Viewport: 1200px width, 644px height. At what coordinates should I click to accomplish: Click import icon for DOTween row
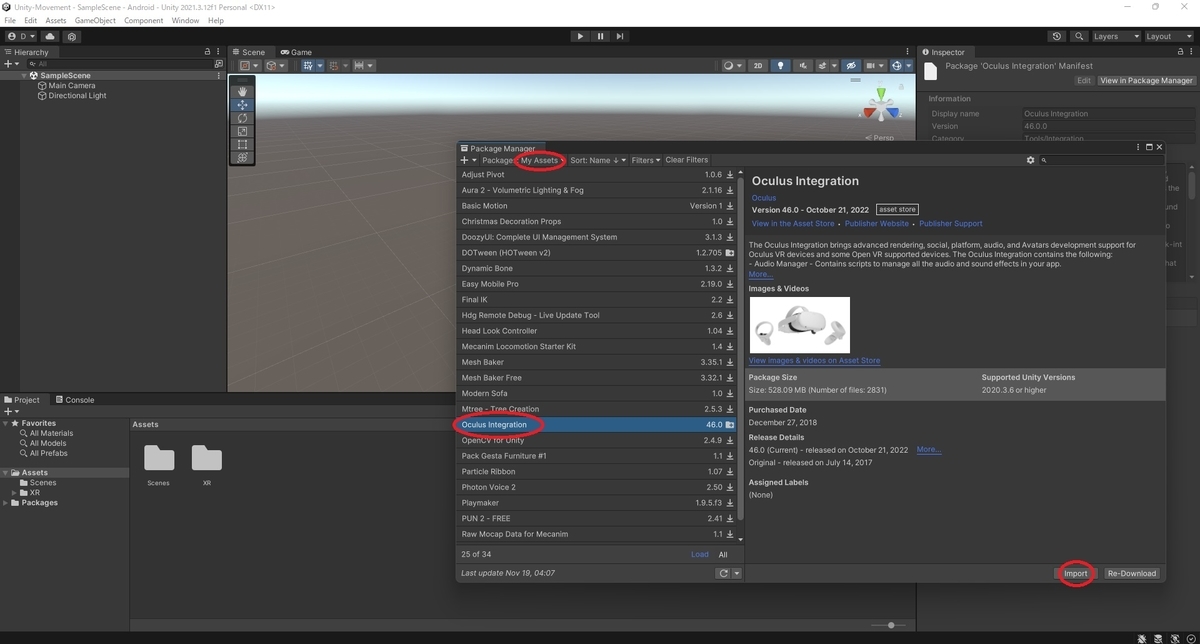pos(730,253)
